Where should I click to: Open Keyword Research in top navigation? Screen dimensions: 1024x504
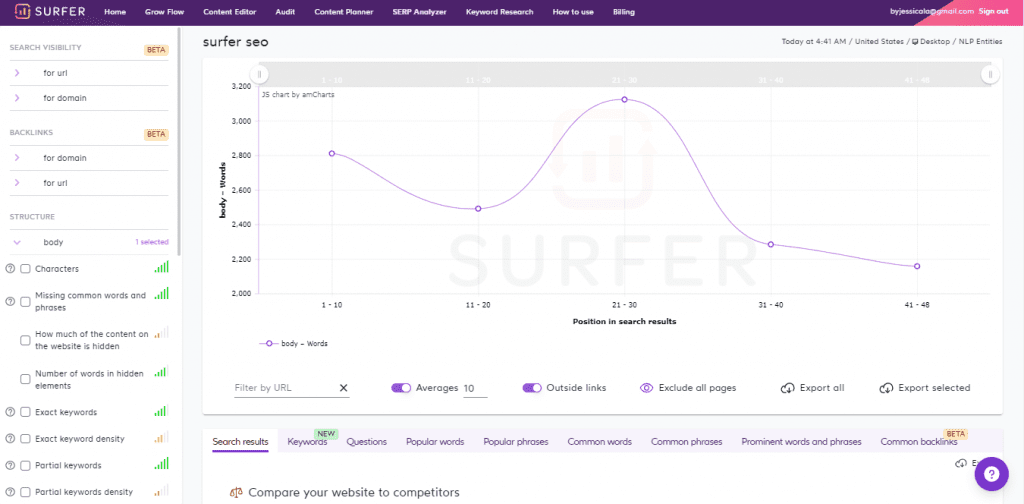coord(500,12)
